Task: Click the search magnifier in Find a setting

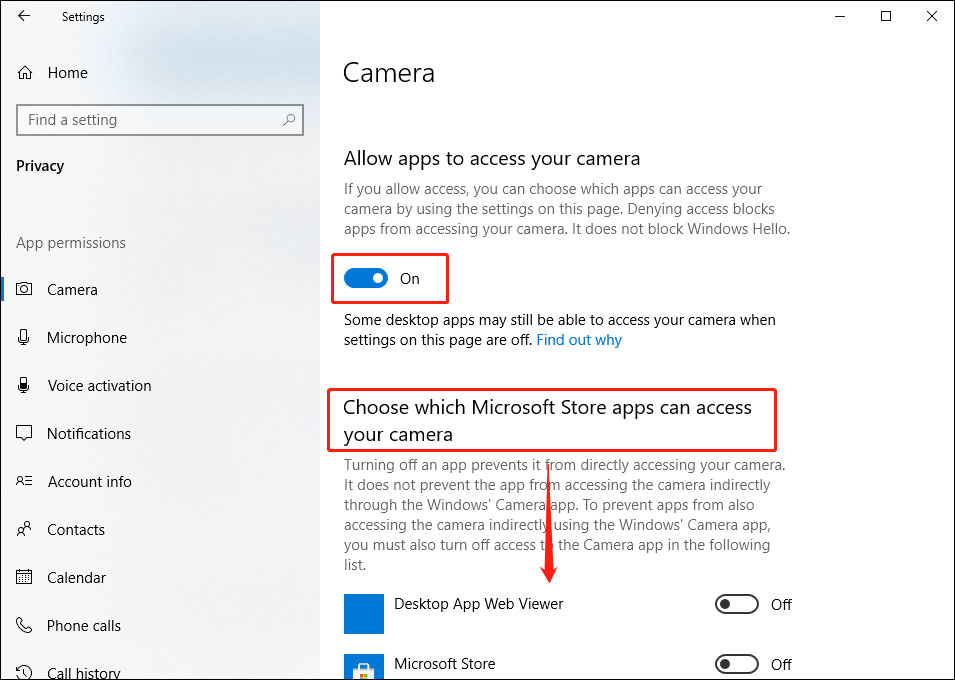Action: [289, 120]
